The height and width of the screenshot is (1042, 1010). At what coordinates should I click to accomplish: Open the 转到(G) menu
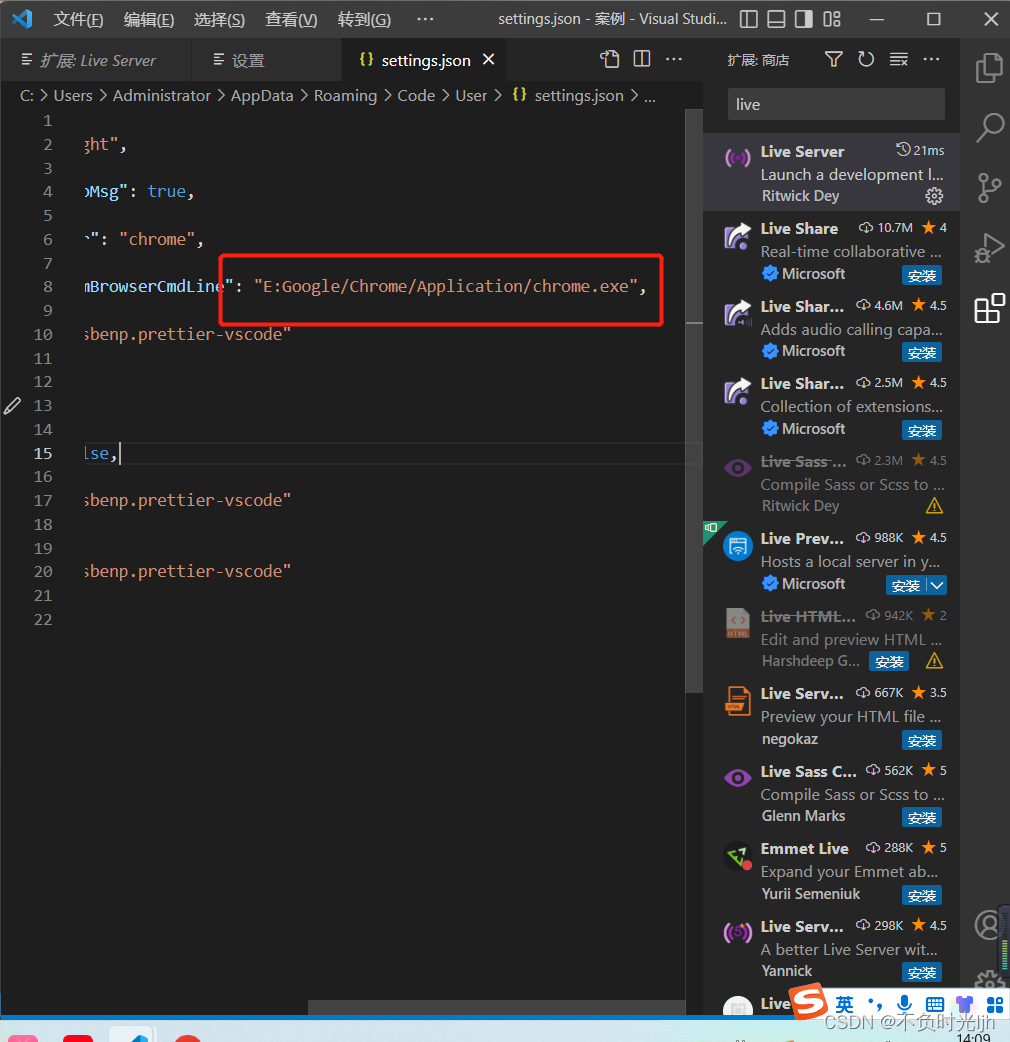pos(364,19)
